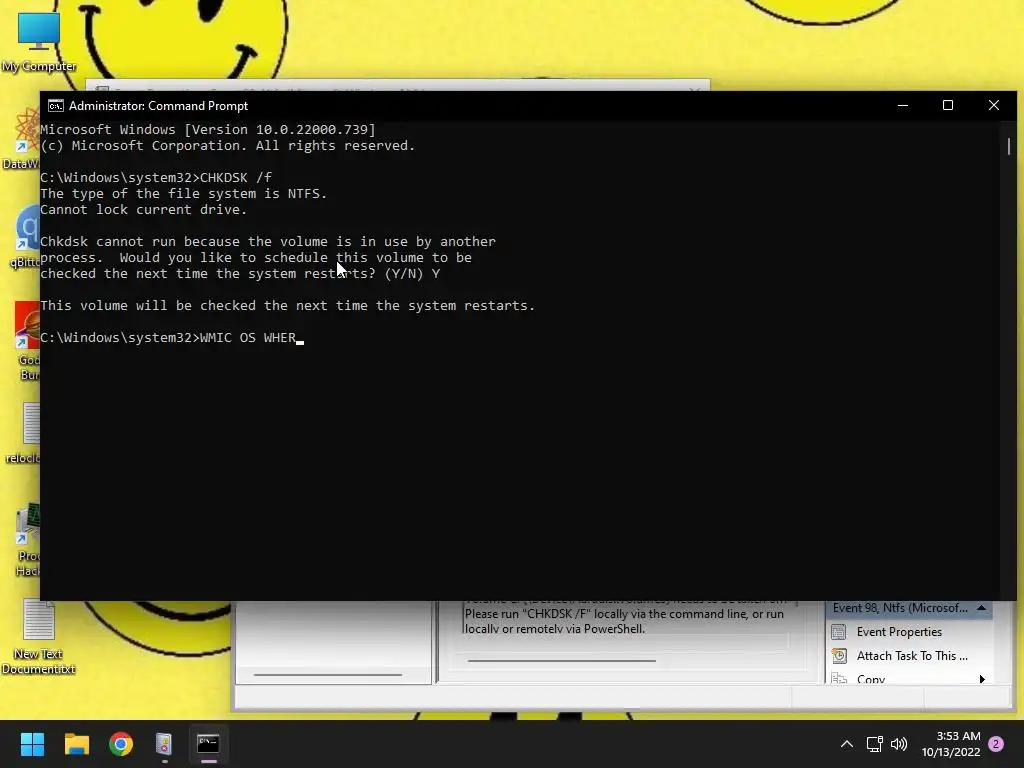Screen dimensions: 1024x768
Task: Open New Text Document.txt on the desktop
Action: (x=39, y=637)
